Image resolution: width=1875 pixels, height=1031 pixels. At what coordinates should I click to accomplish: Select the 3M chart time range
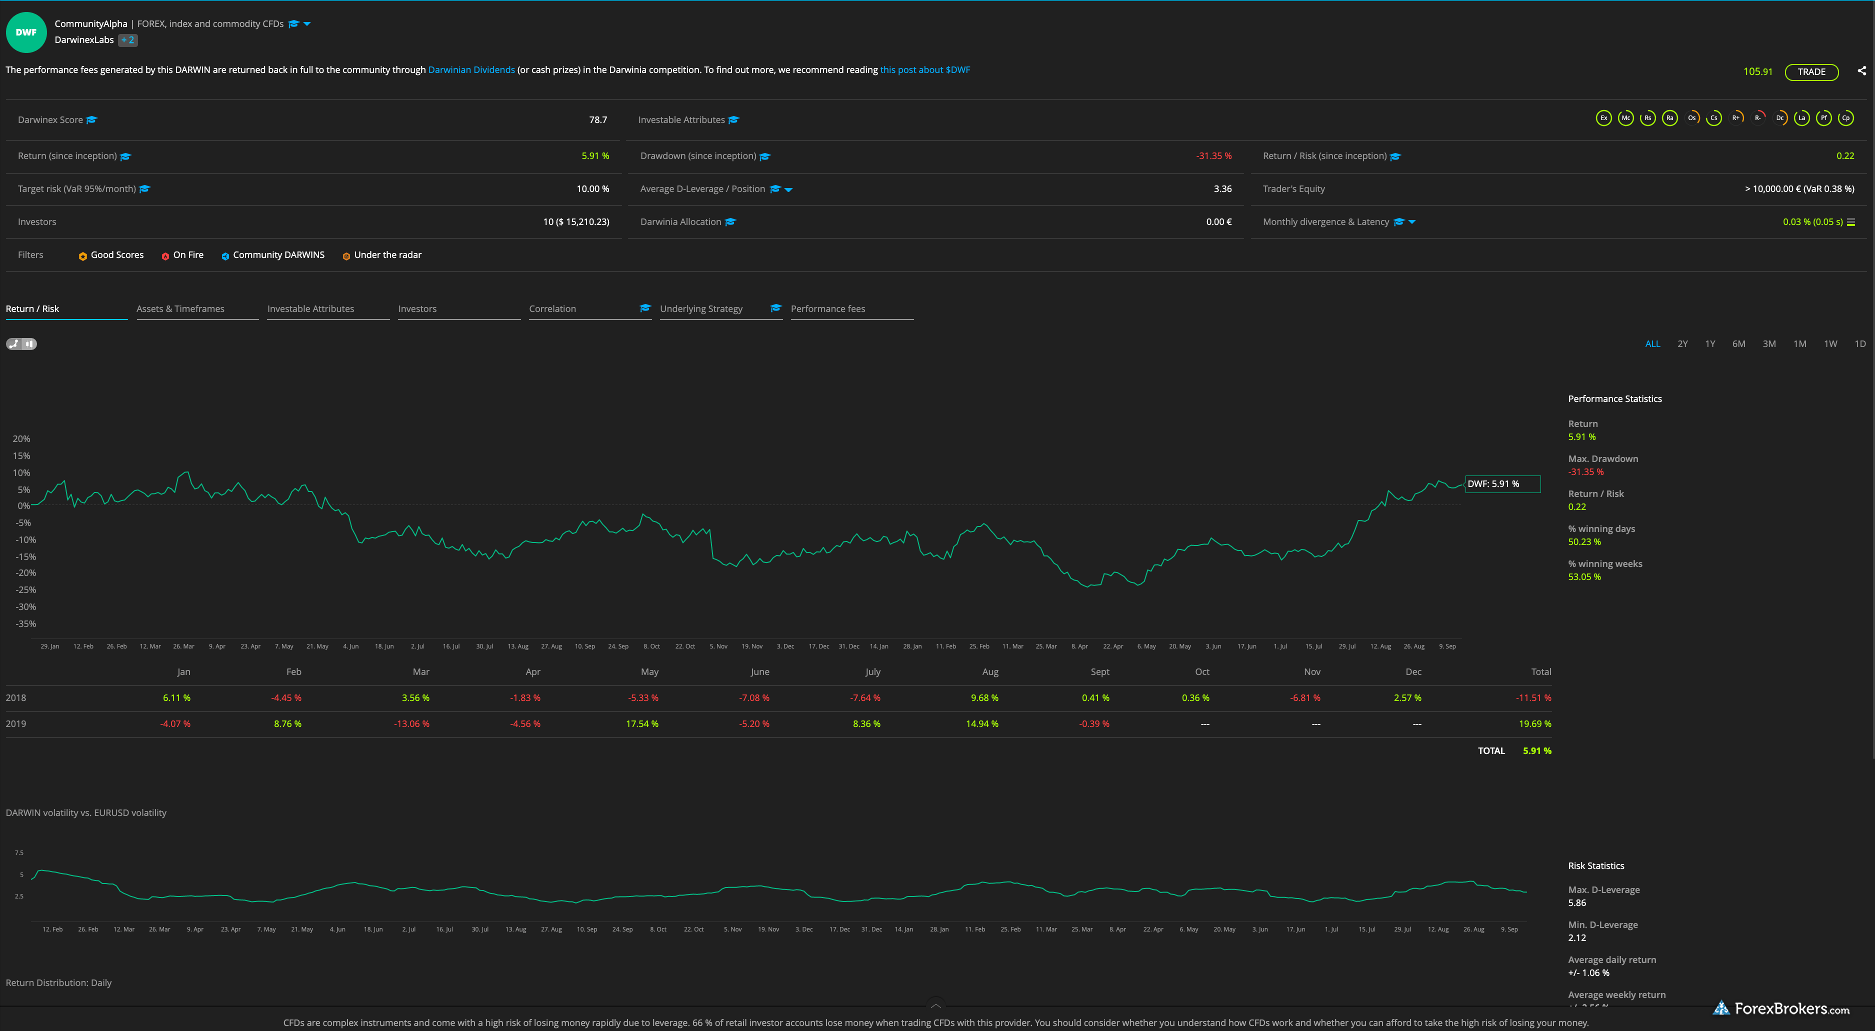pos(1769,344)
